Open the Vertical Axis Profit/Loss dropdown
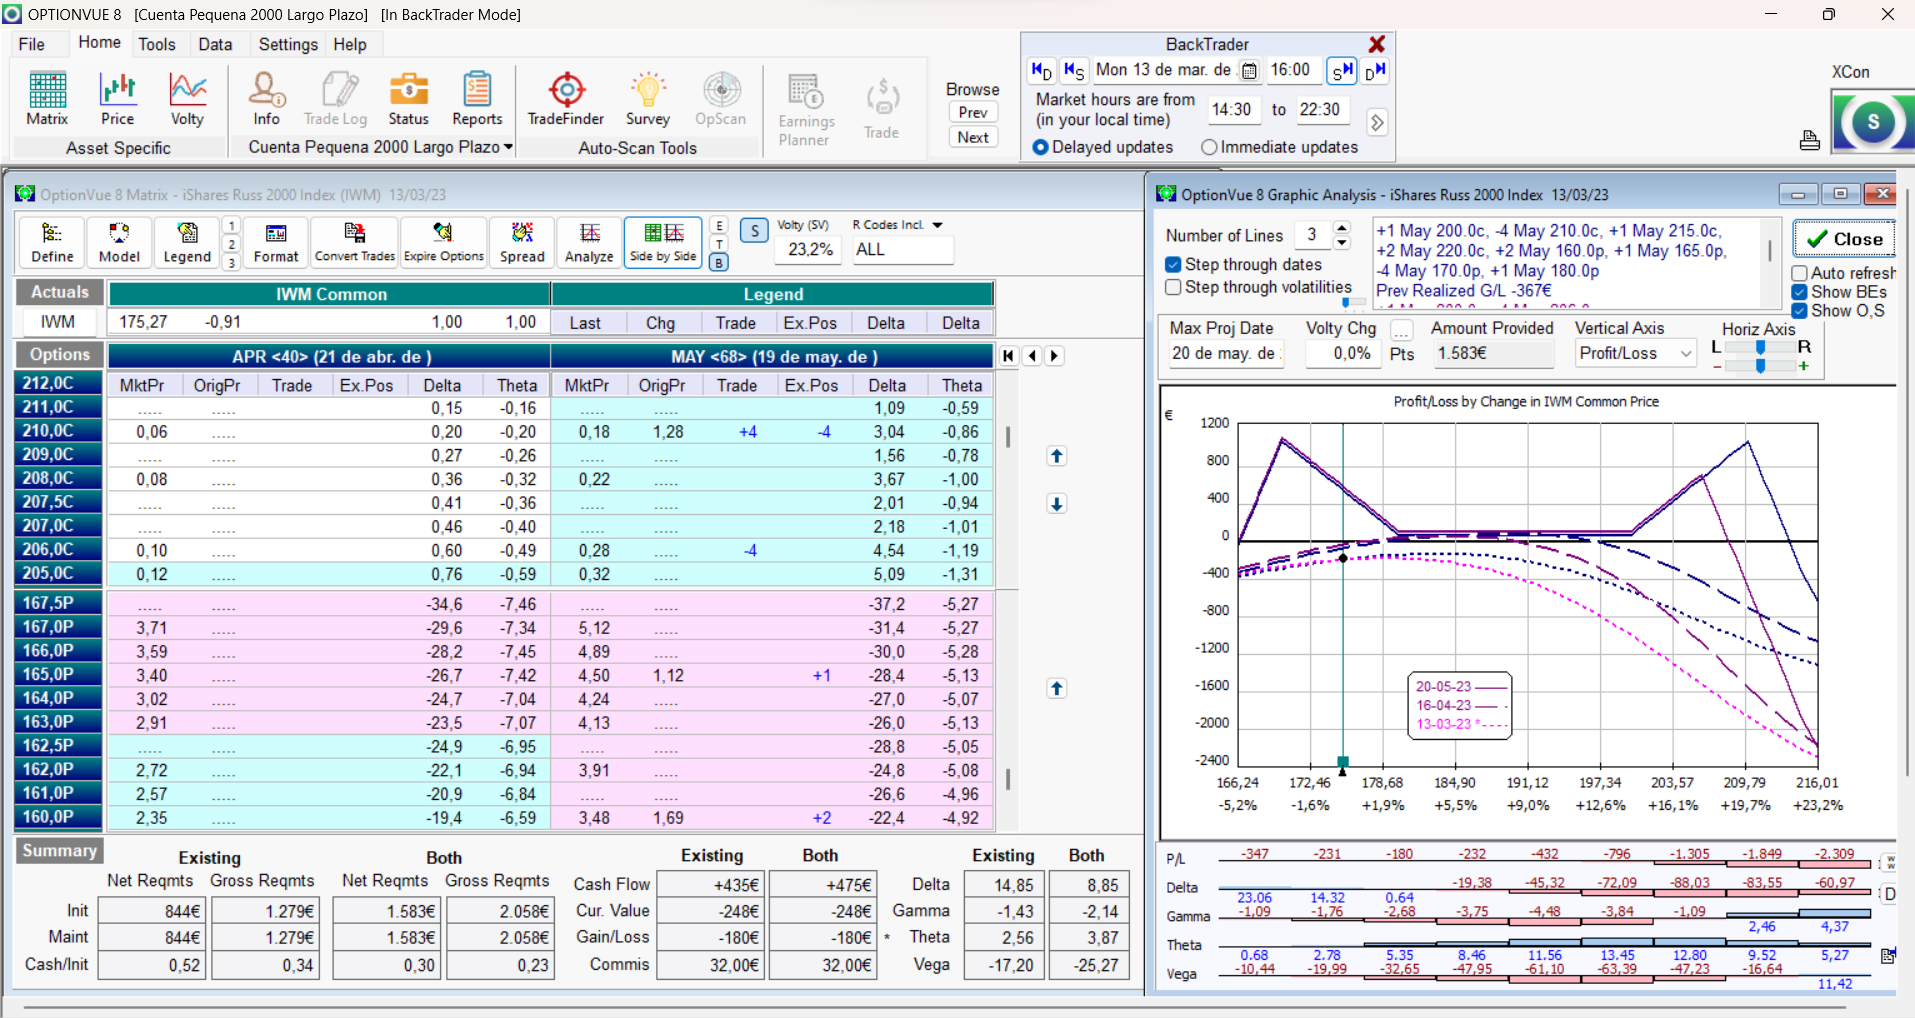This screenshot has width=1915, height=1018. (x=1686, y=353)
